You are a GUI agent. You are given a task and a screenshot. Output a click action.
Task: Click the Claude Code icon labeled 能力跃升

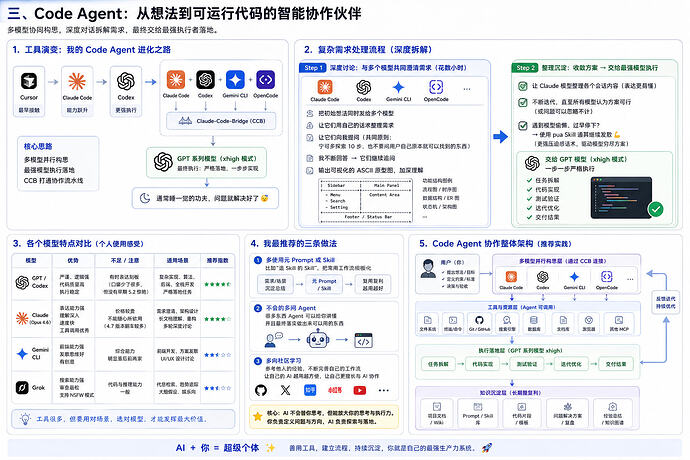point(77,81)
